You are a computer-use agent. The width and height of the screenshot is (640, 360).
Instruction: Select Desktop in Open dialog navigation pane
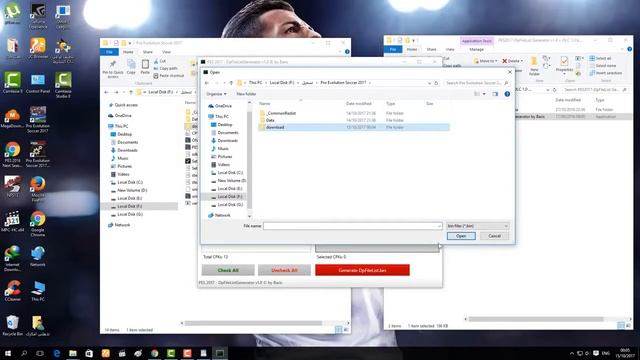(x=224, y=124)
